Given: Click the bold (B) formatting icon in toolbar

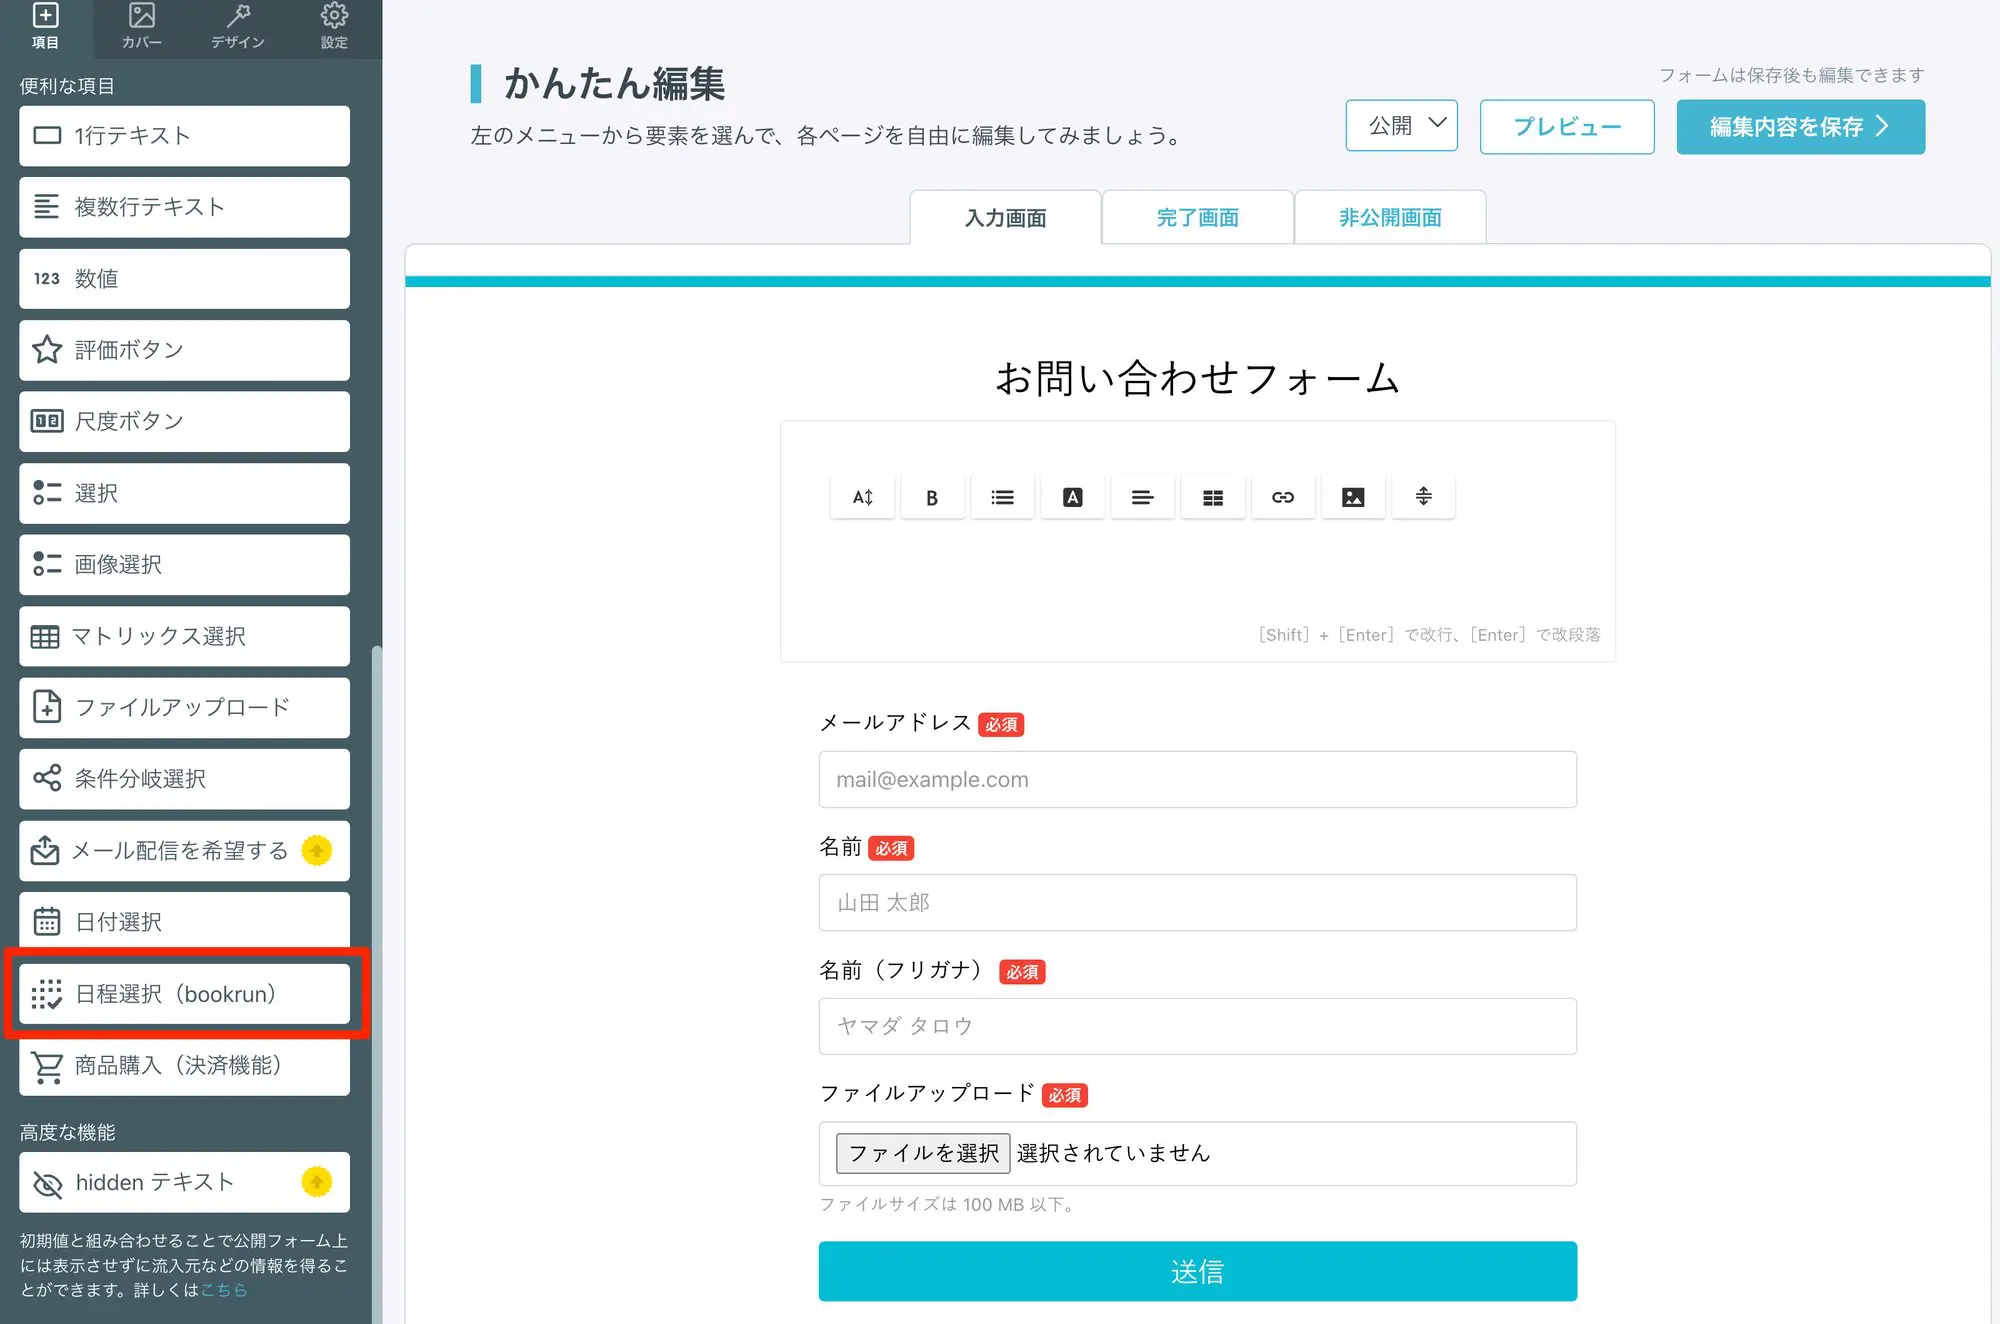Looking at the screenshot, I should click(932, 496).
